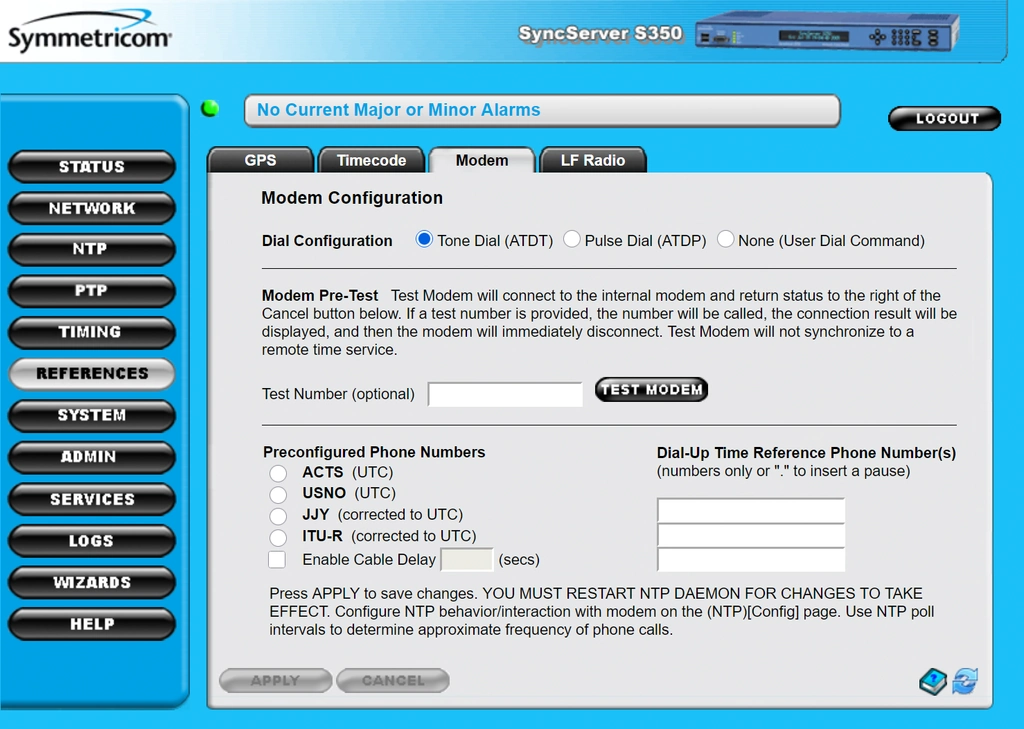Click the Modem Pre-Test bold label
Viewport: 1024px width, 729px height.
(x=320, y=295)
